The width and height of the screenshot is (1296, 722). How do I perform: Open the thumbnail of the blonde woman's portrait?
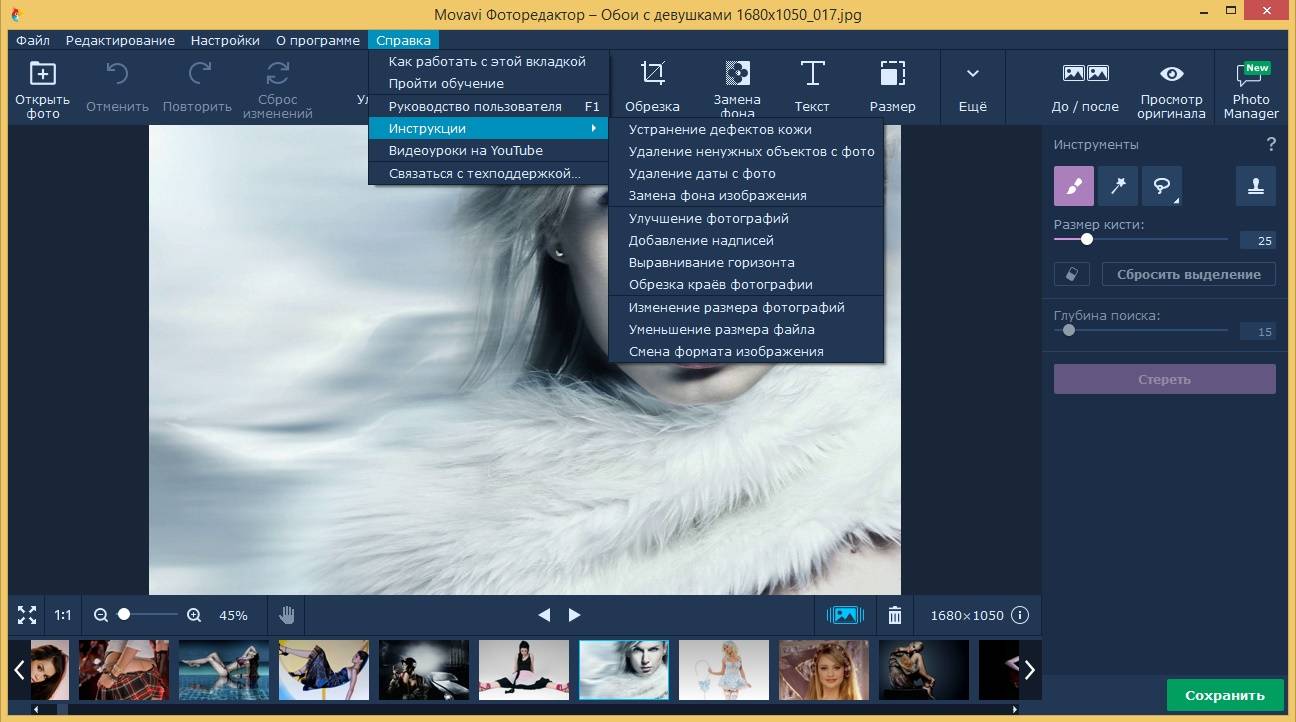pyautogui.click(x=824, y=670)
